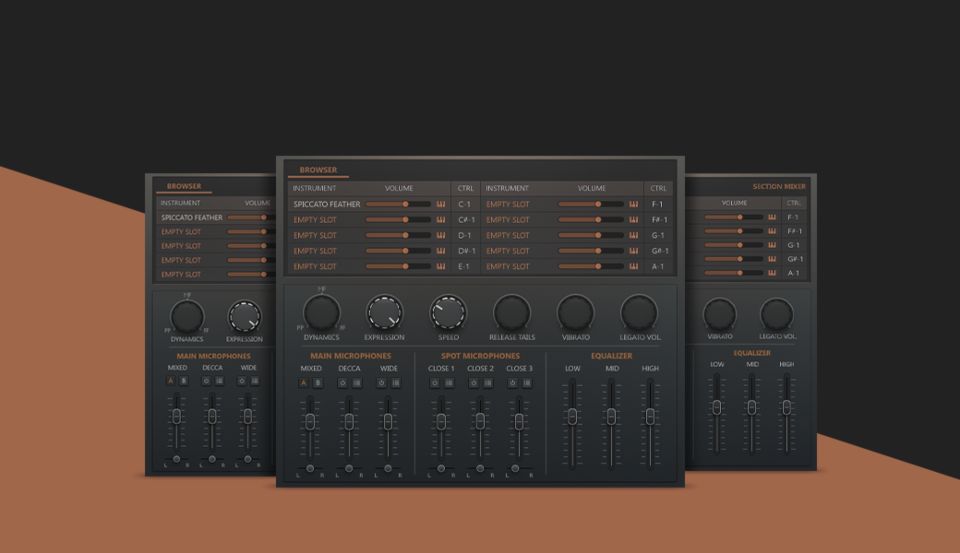Viewport: 960px width, 553px height.
Task: Click icon right of Wide power, center window
Action: click(396, 383)
